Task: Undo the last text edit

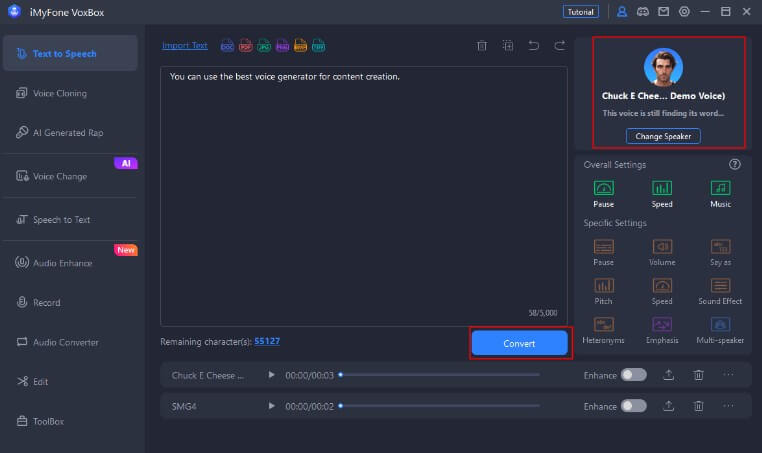Action: click(x=534, y=46)
